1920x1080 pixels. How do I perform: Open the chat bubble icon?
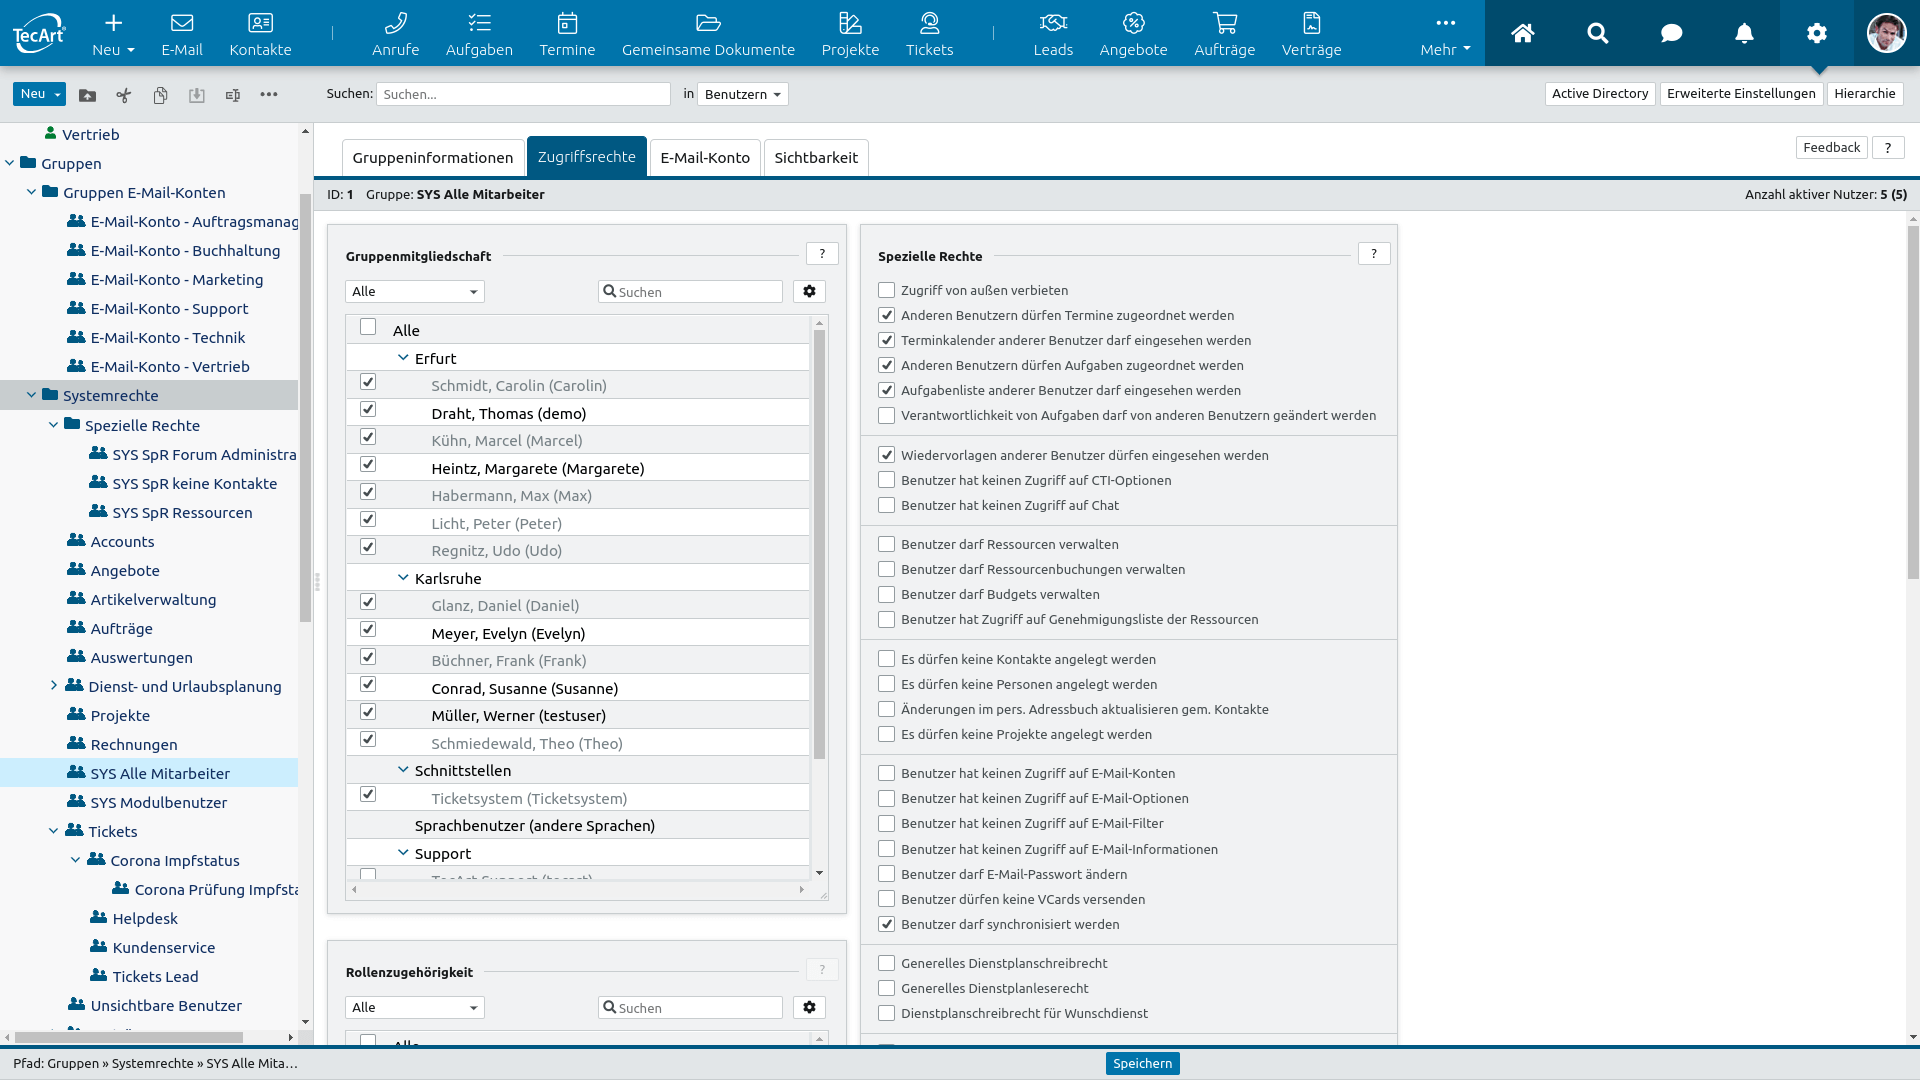click(x=1671, y=33)
